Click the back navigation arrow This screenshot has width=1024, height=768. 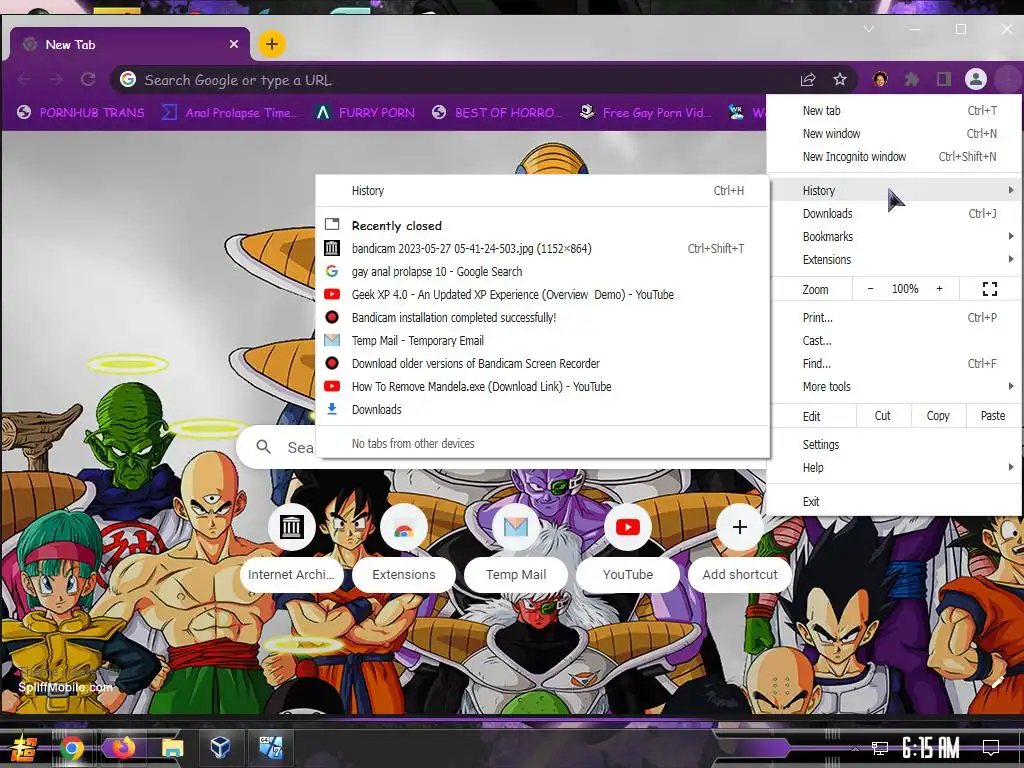[x=24, y=80]
